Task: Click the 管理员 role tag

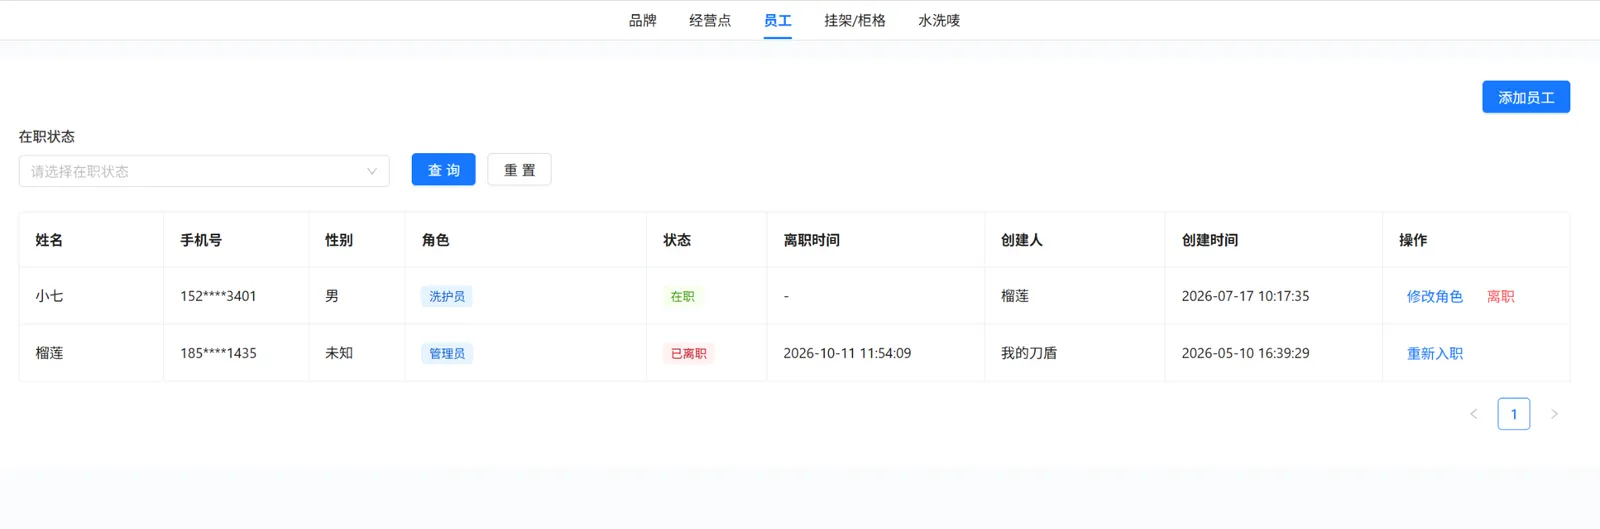Action: click(x=446, y=353)
